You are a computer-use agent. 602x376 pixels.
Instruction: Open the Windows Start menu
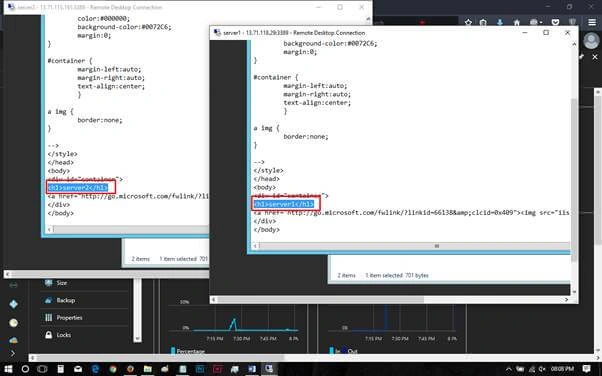coord(8,369)
